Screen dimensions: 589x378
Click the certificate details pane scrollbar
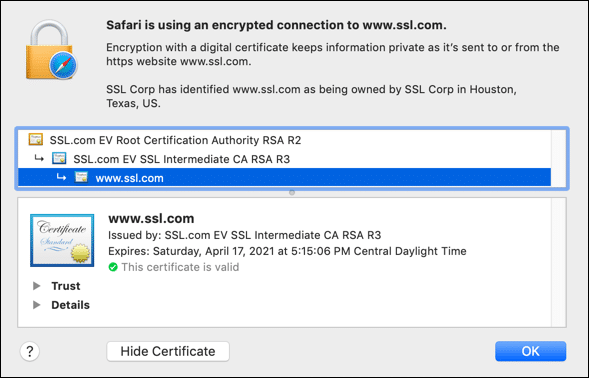559,263
